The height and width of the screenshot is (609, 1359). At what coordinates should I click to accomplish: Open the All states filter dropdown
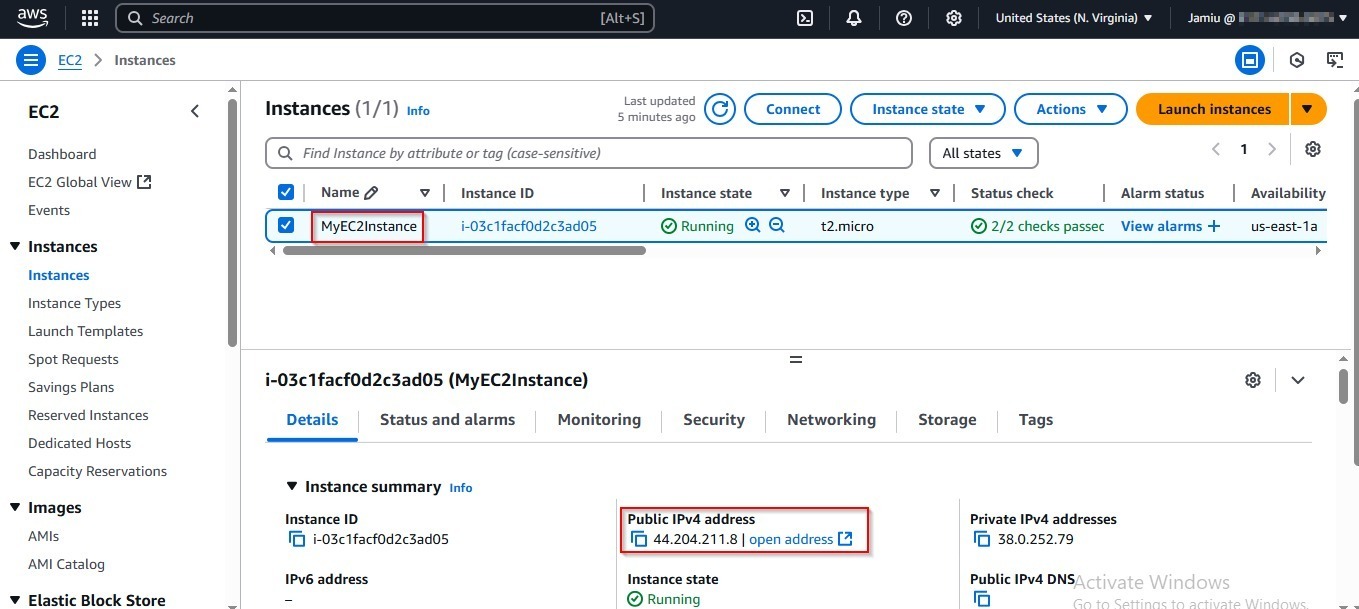984,153
